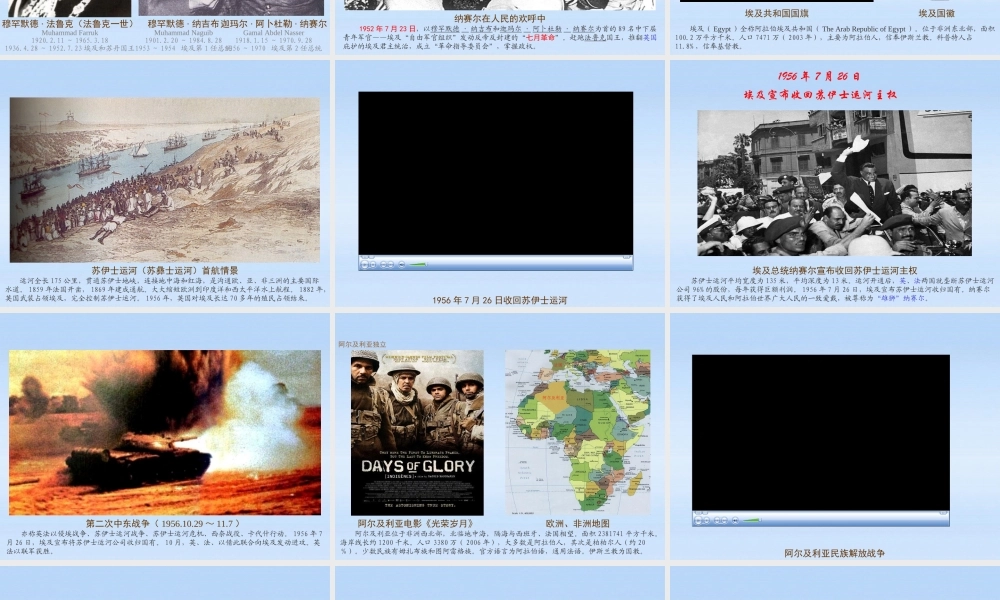Image resolution: width=1000 pixels, height=600 pixels.
Task: Click red date '1952 年 7 月 23 日' in paragraph
Action: (387, 29)
